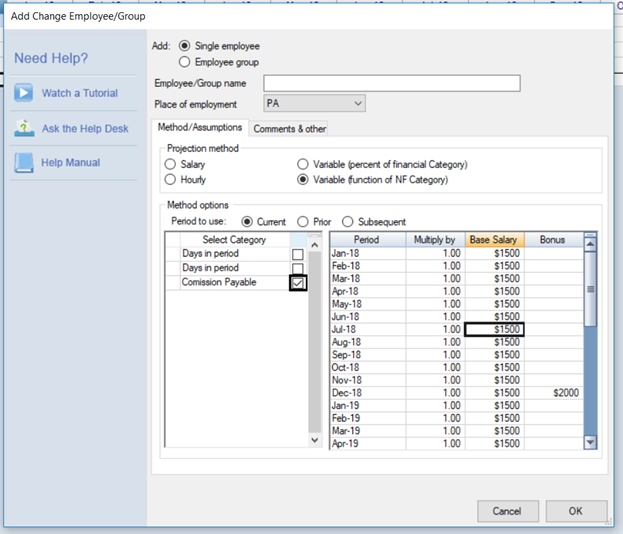
Task: Click the Ask the Help Desk icon
Action: click(x=24, y=128)
